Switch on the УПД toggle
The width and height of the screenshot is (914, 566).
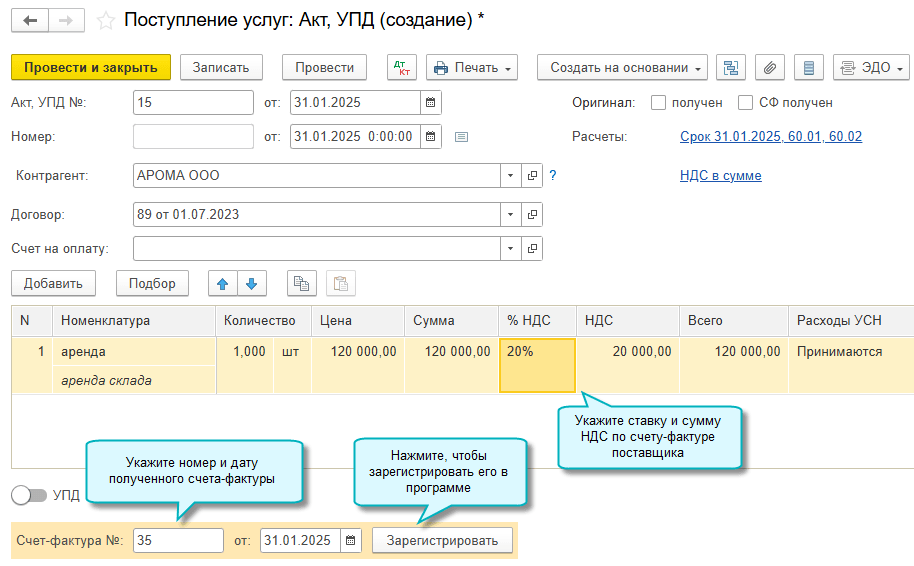click(29, 495)
